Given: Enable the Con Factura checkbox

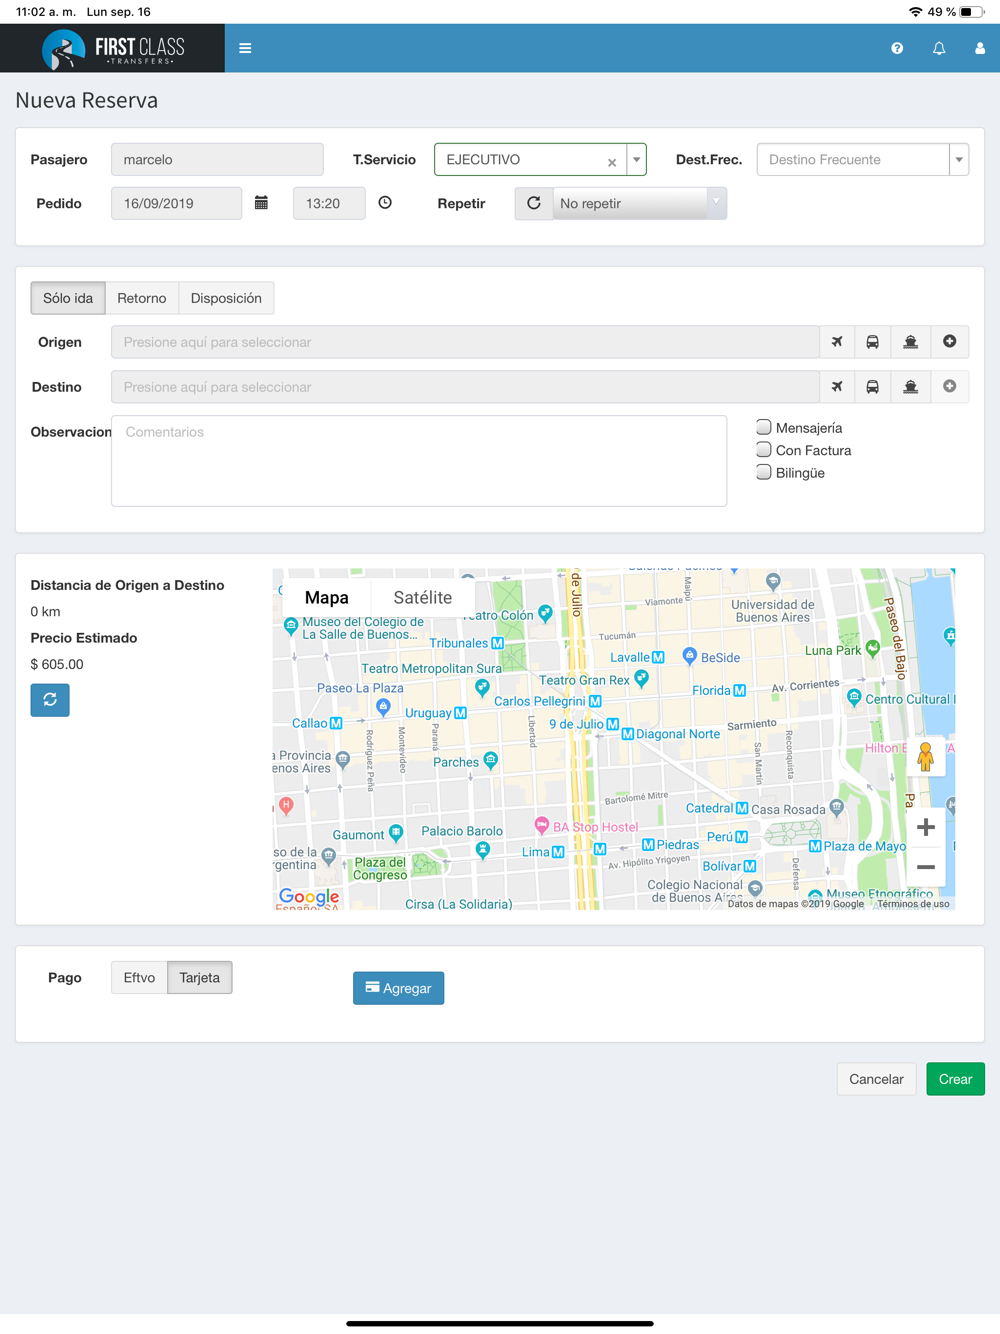Looking at the screenshot, I should (x=764, y=450).
